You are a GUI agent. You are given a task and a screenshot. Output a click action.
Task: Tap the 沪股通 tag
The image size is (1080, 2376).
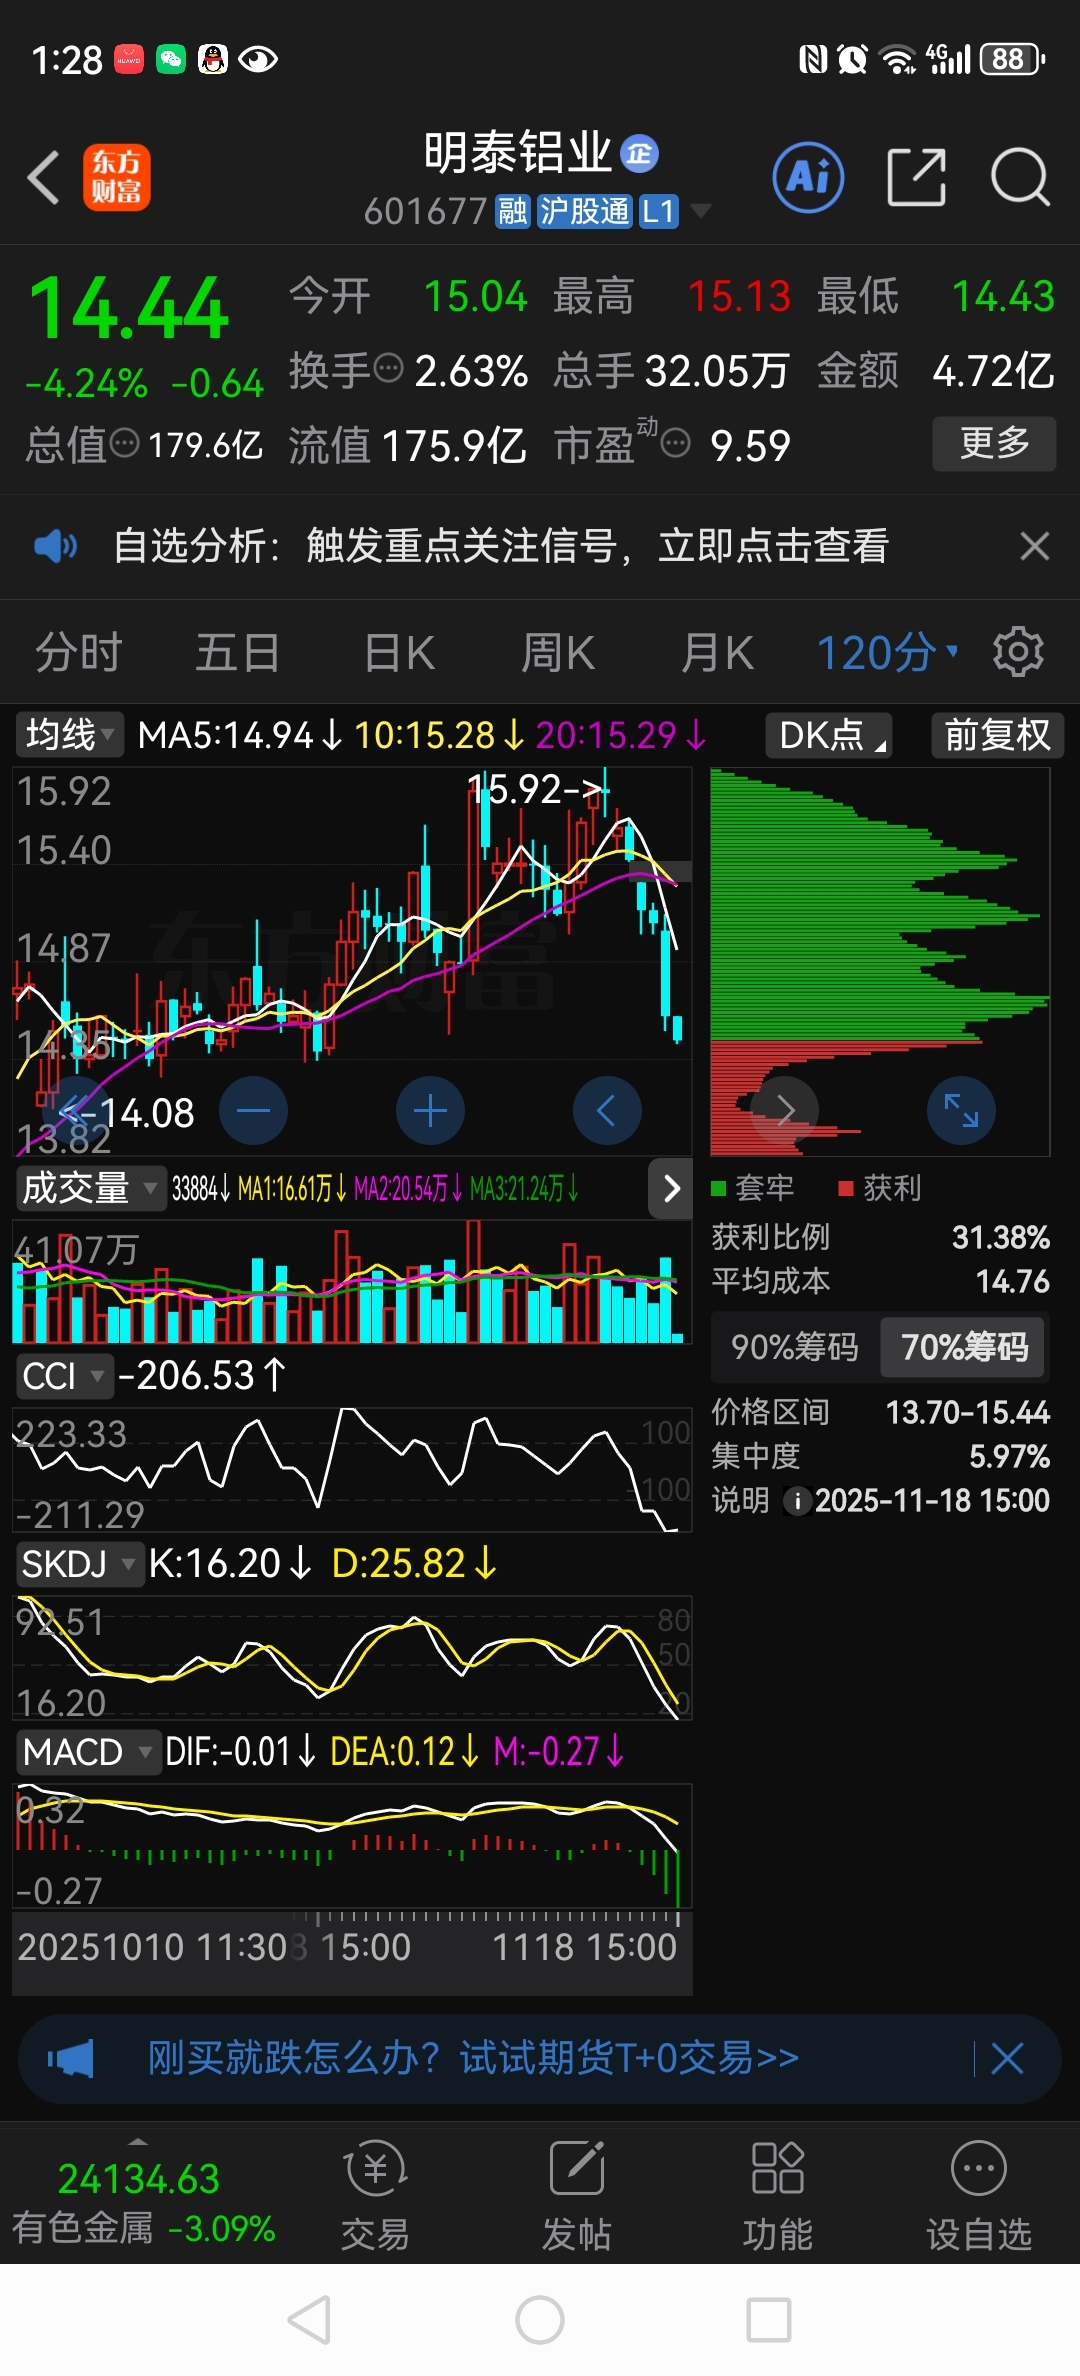click(x=585, y=211)
